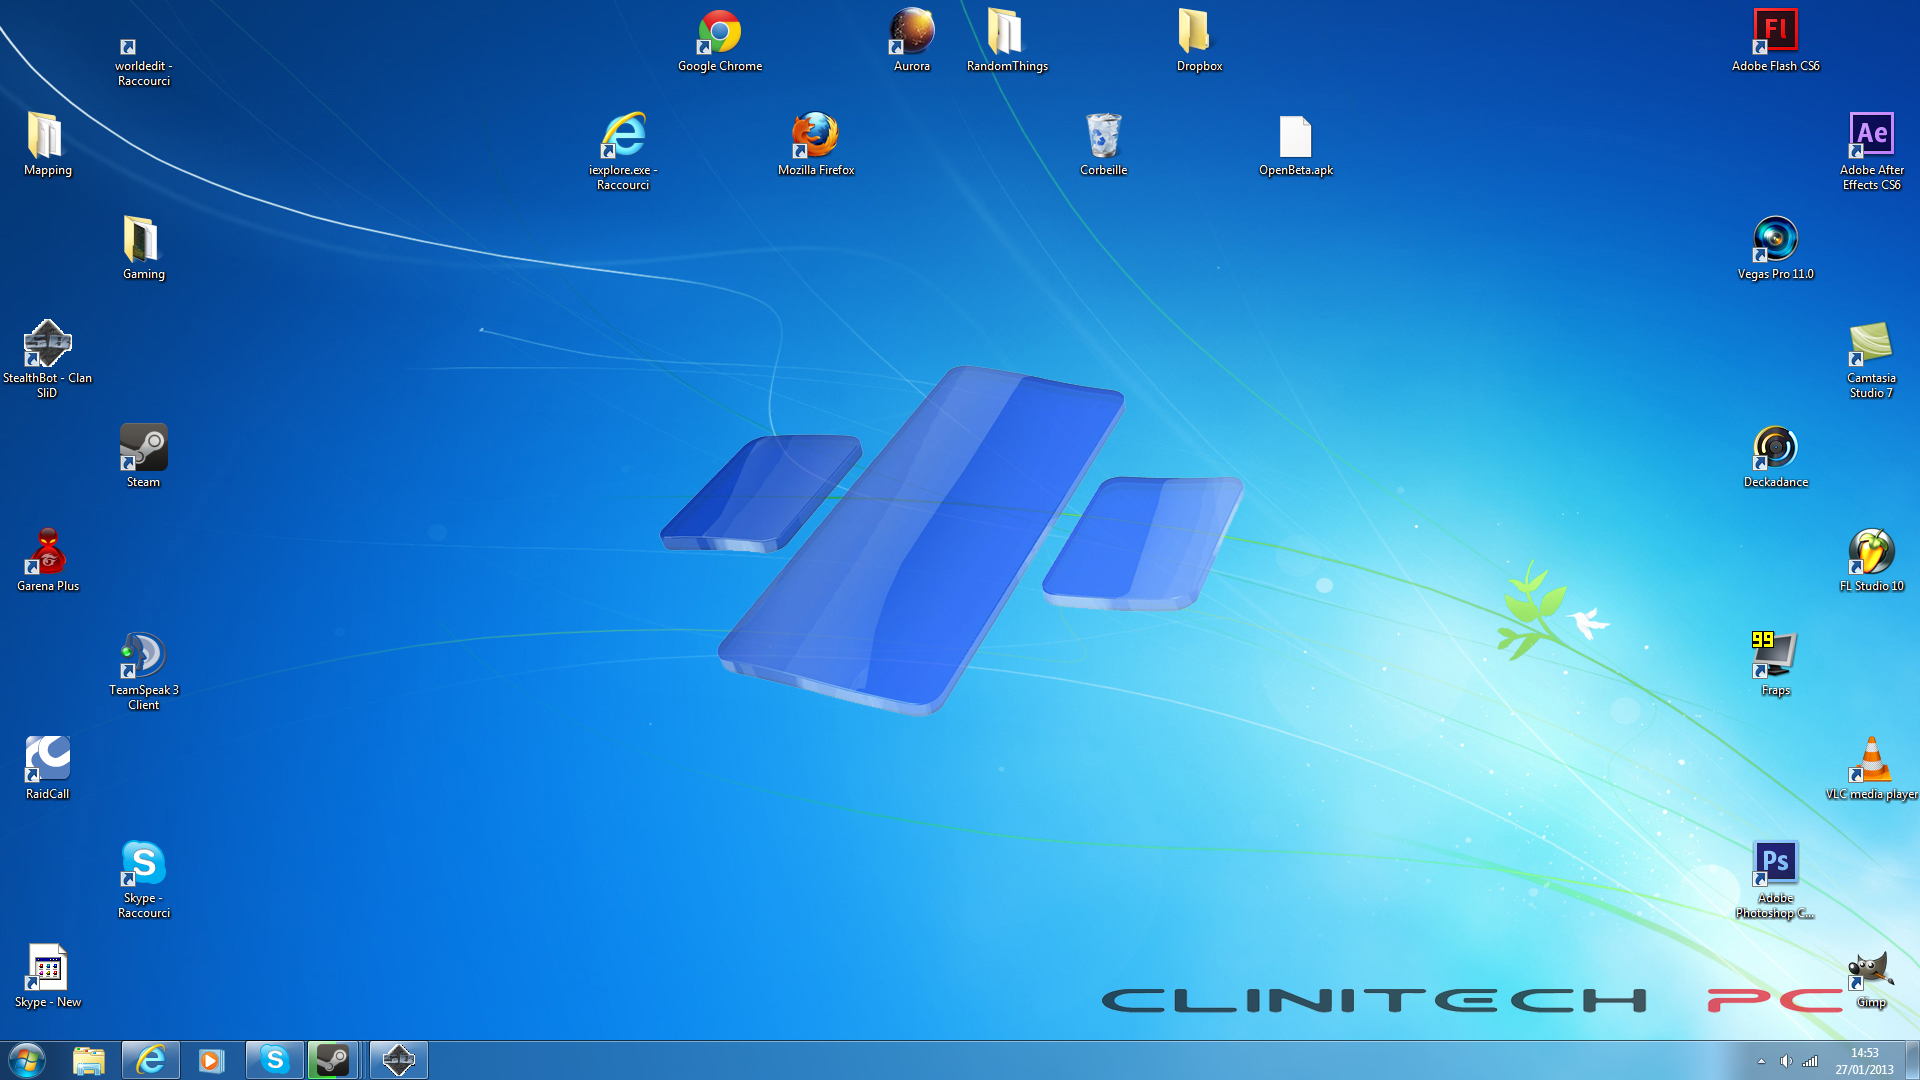Viewport: 1920px width, 1080px height.
Task: Select the Mozilla Firefox icon
Action: pyautogui.click(x=816, y=145)
